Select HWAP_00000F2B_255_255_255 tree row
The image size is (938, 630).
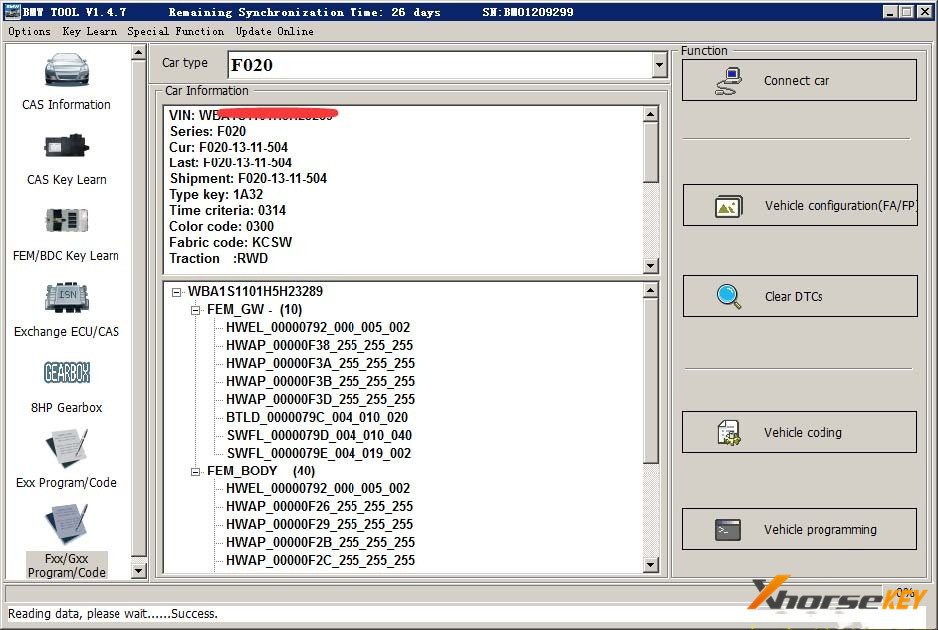click(x=320, y=542)
